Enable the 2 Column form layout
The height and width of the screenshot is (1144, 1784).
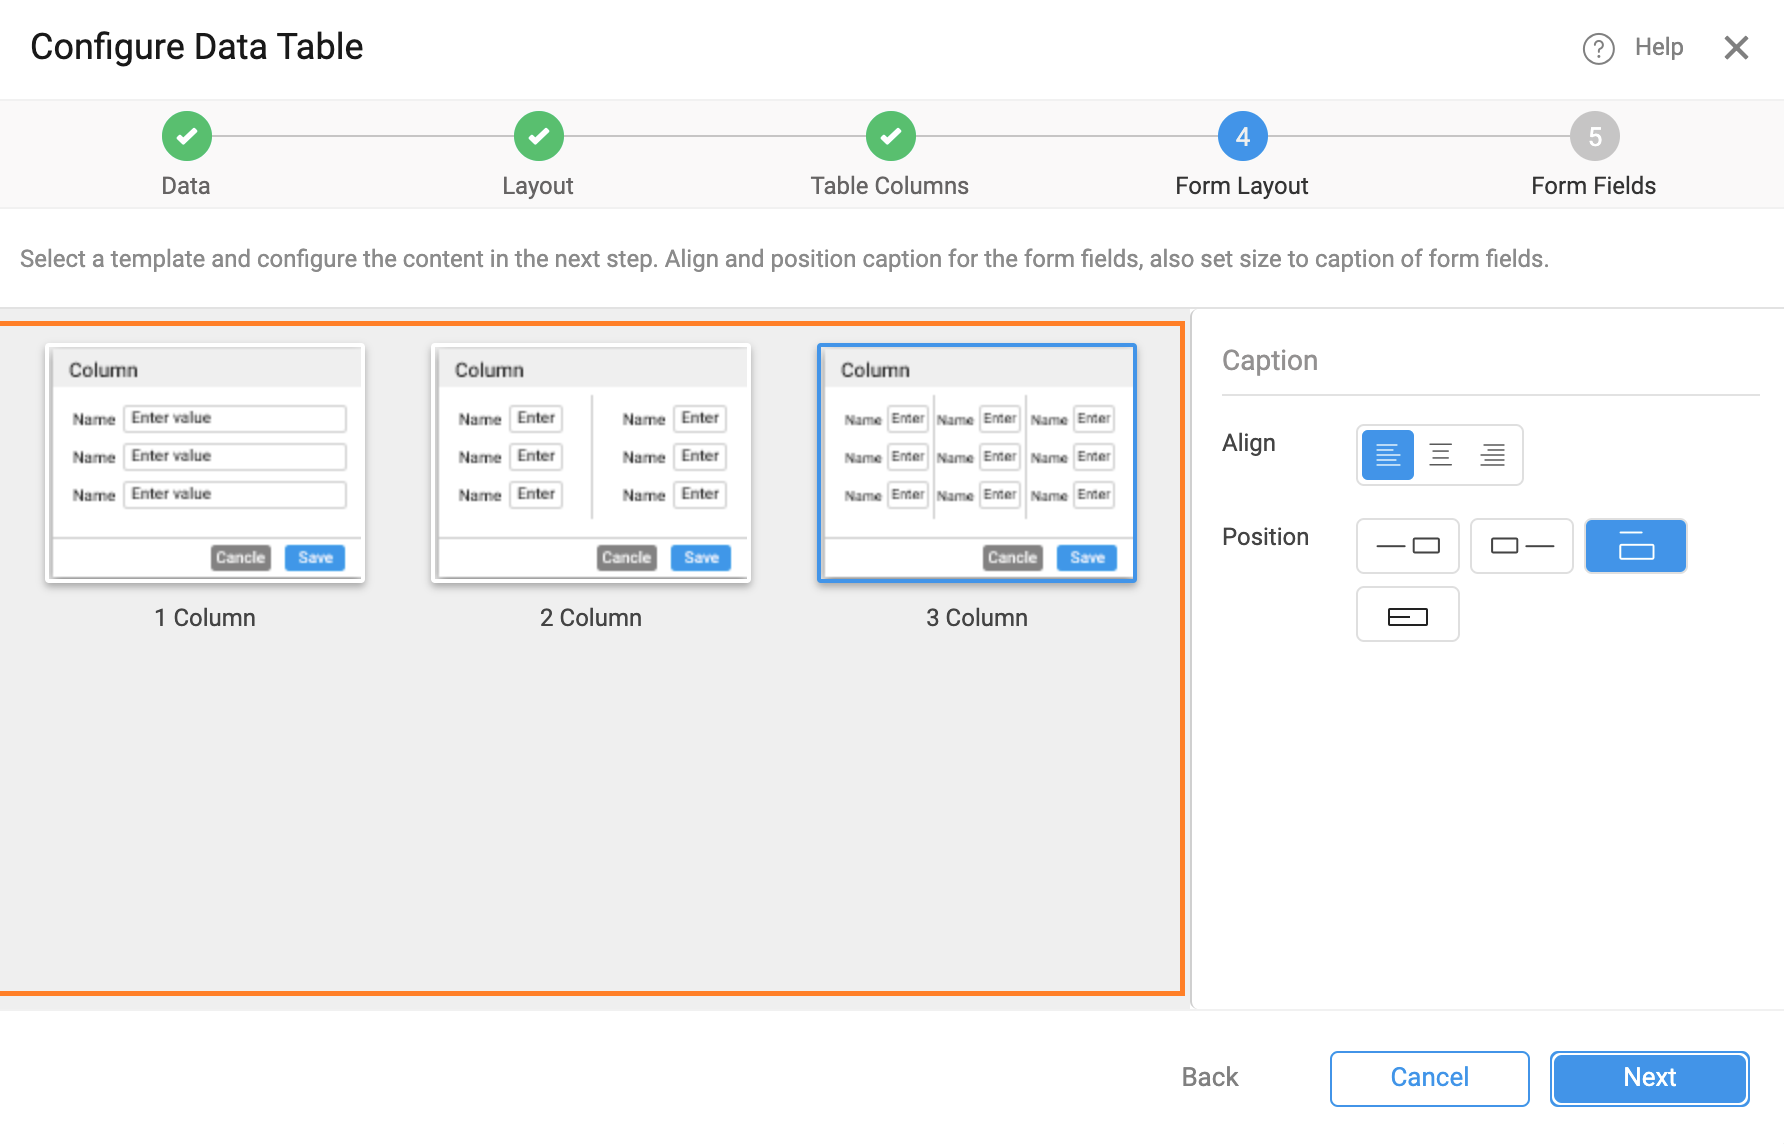(x=591, y=463)
